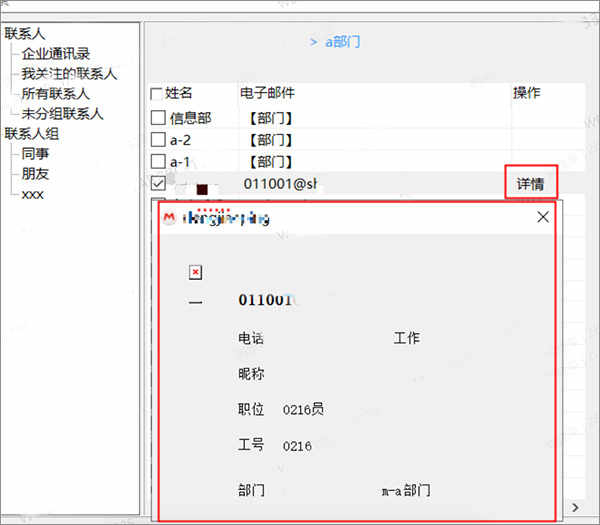Check the a-1 row checkbox
This screenshot has width=600, height=525.
[158, 161]
